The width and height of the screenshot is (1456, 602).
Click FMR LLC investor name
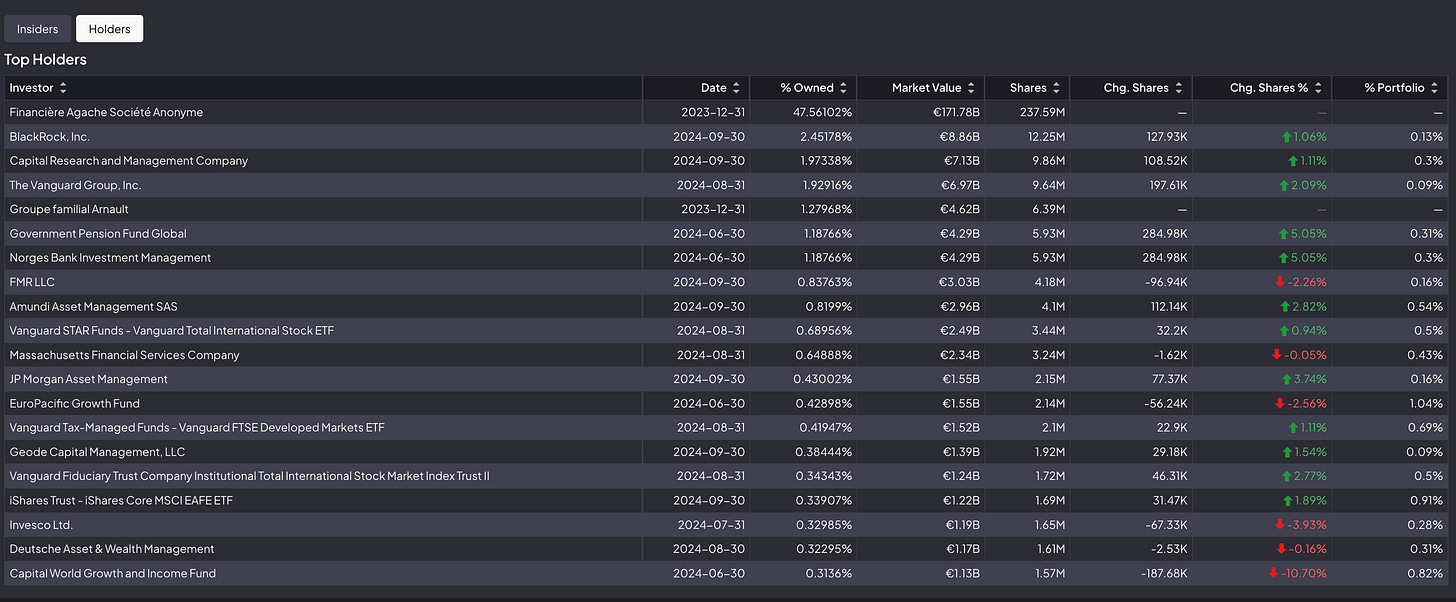click(32, 282)
